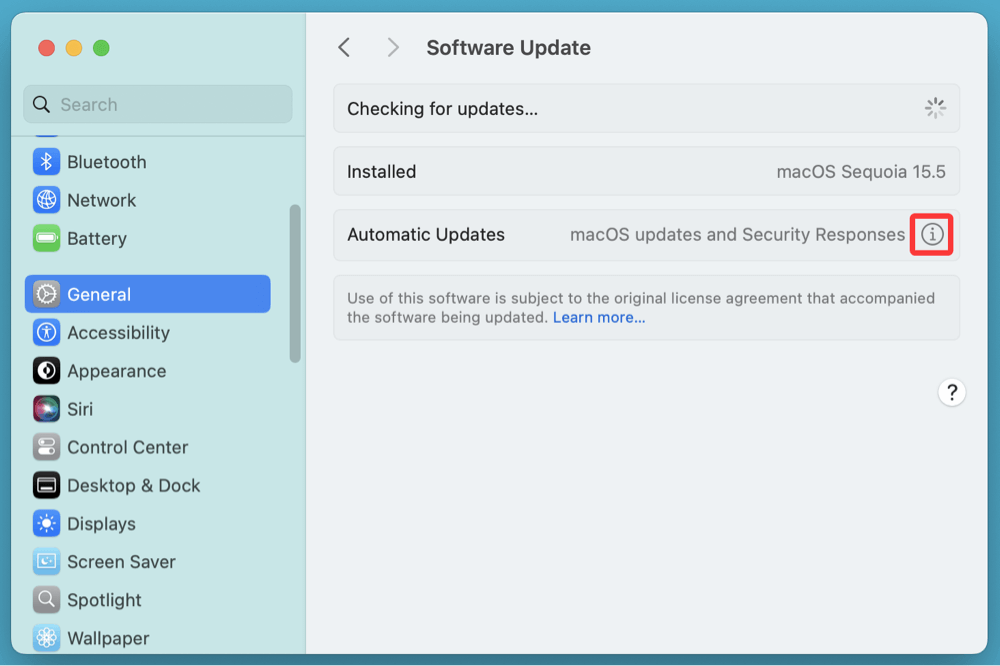Select the Bluetooth settings icon
Screen dimensions: 1000x666
pos(46,161)
